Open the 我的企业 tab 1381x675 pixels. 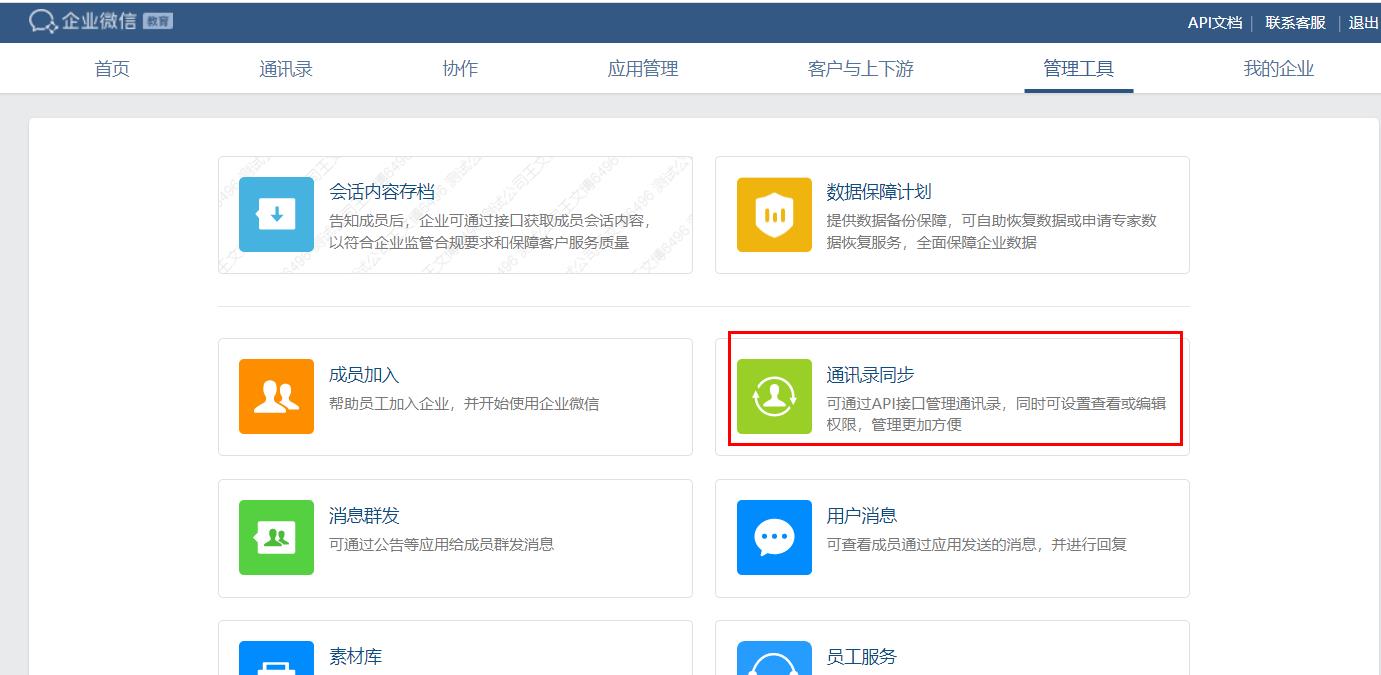[x=1278, y=69]
